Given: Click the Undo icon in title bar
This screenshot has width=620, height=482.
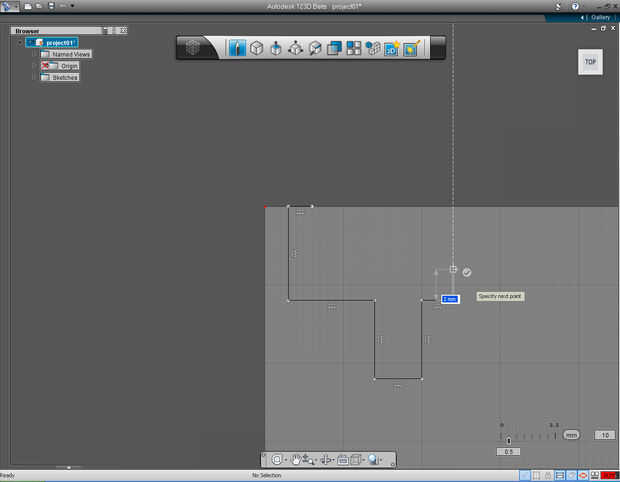Looking at the screenshot, I should [63, 6].
